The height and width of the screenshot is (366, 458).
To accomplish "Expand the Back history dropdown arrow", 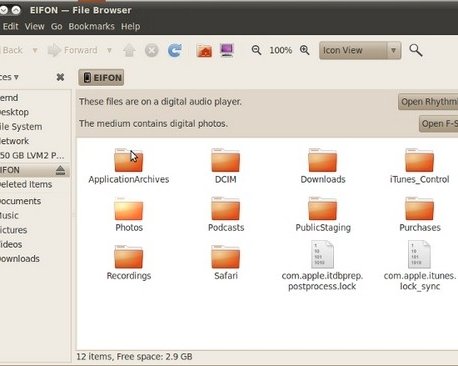I will (35, 51).
